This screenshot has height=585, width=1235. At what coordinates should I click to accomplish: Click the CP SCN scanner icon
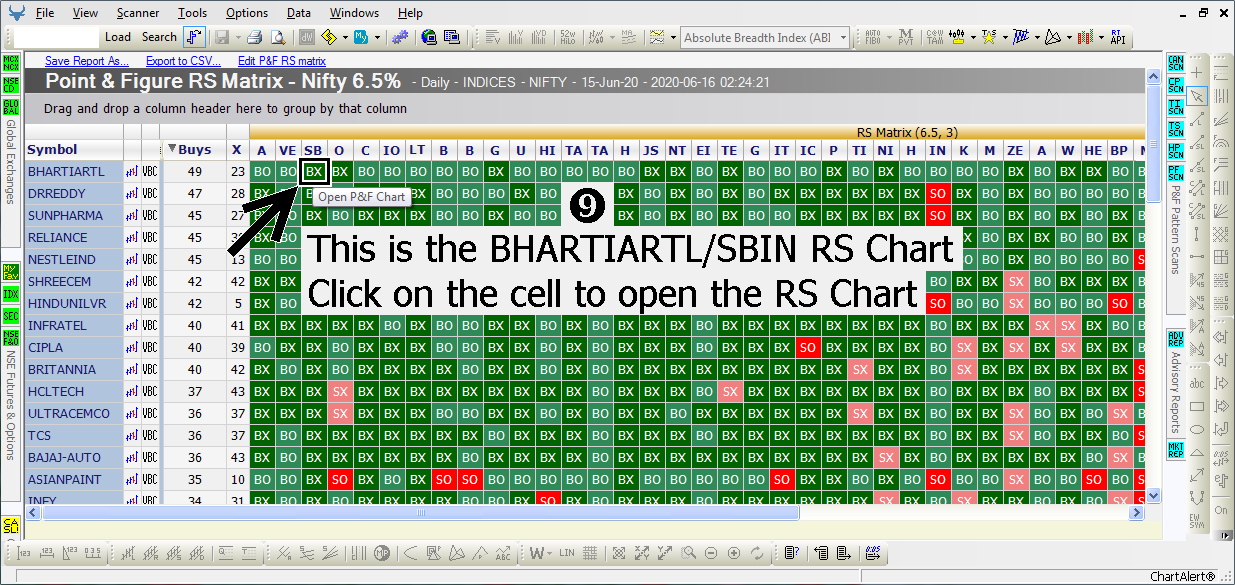click(x=1175, y=84)
